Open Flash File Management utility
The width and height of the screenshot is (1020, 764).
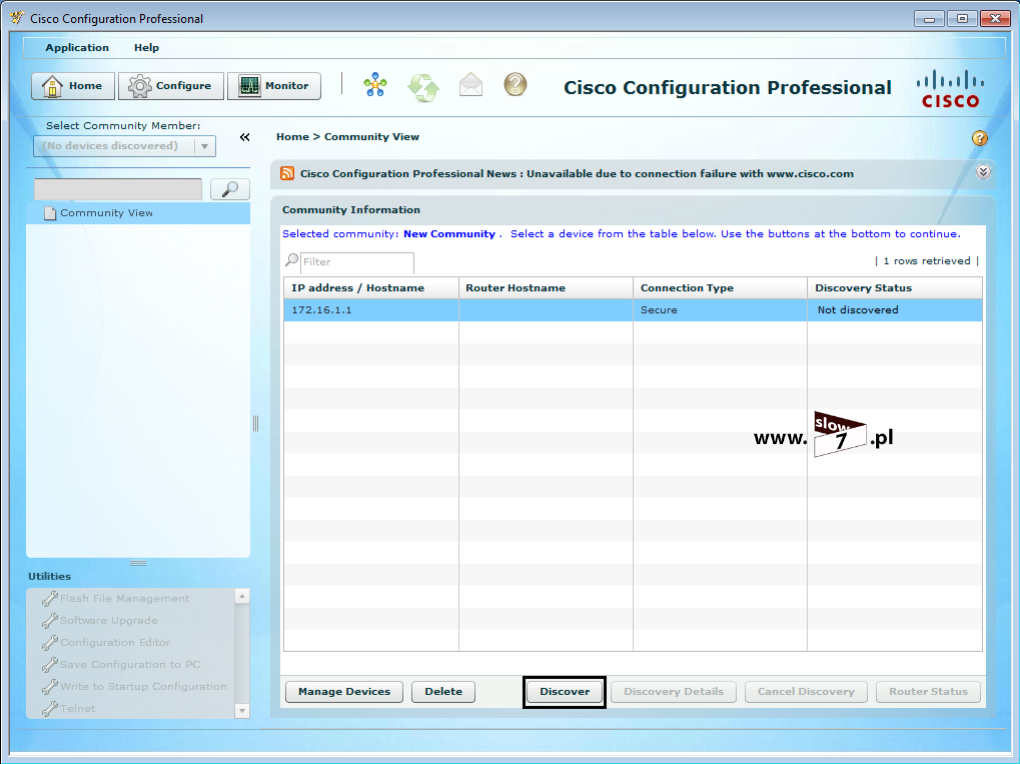(124, 598)
